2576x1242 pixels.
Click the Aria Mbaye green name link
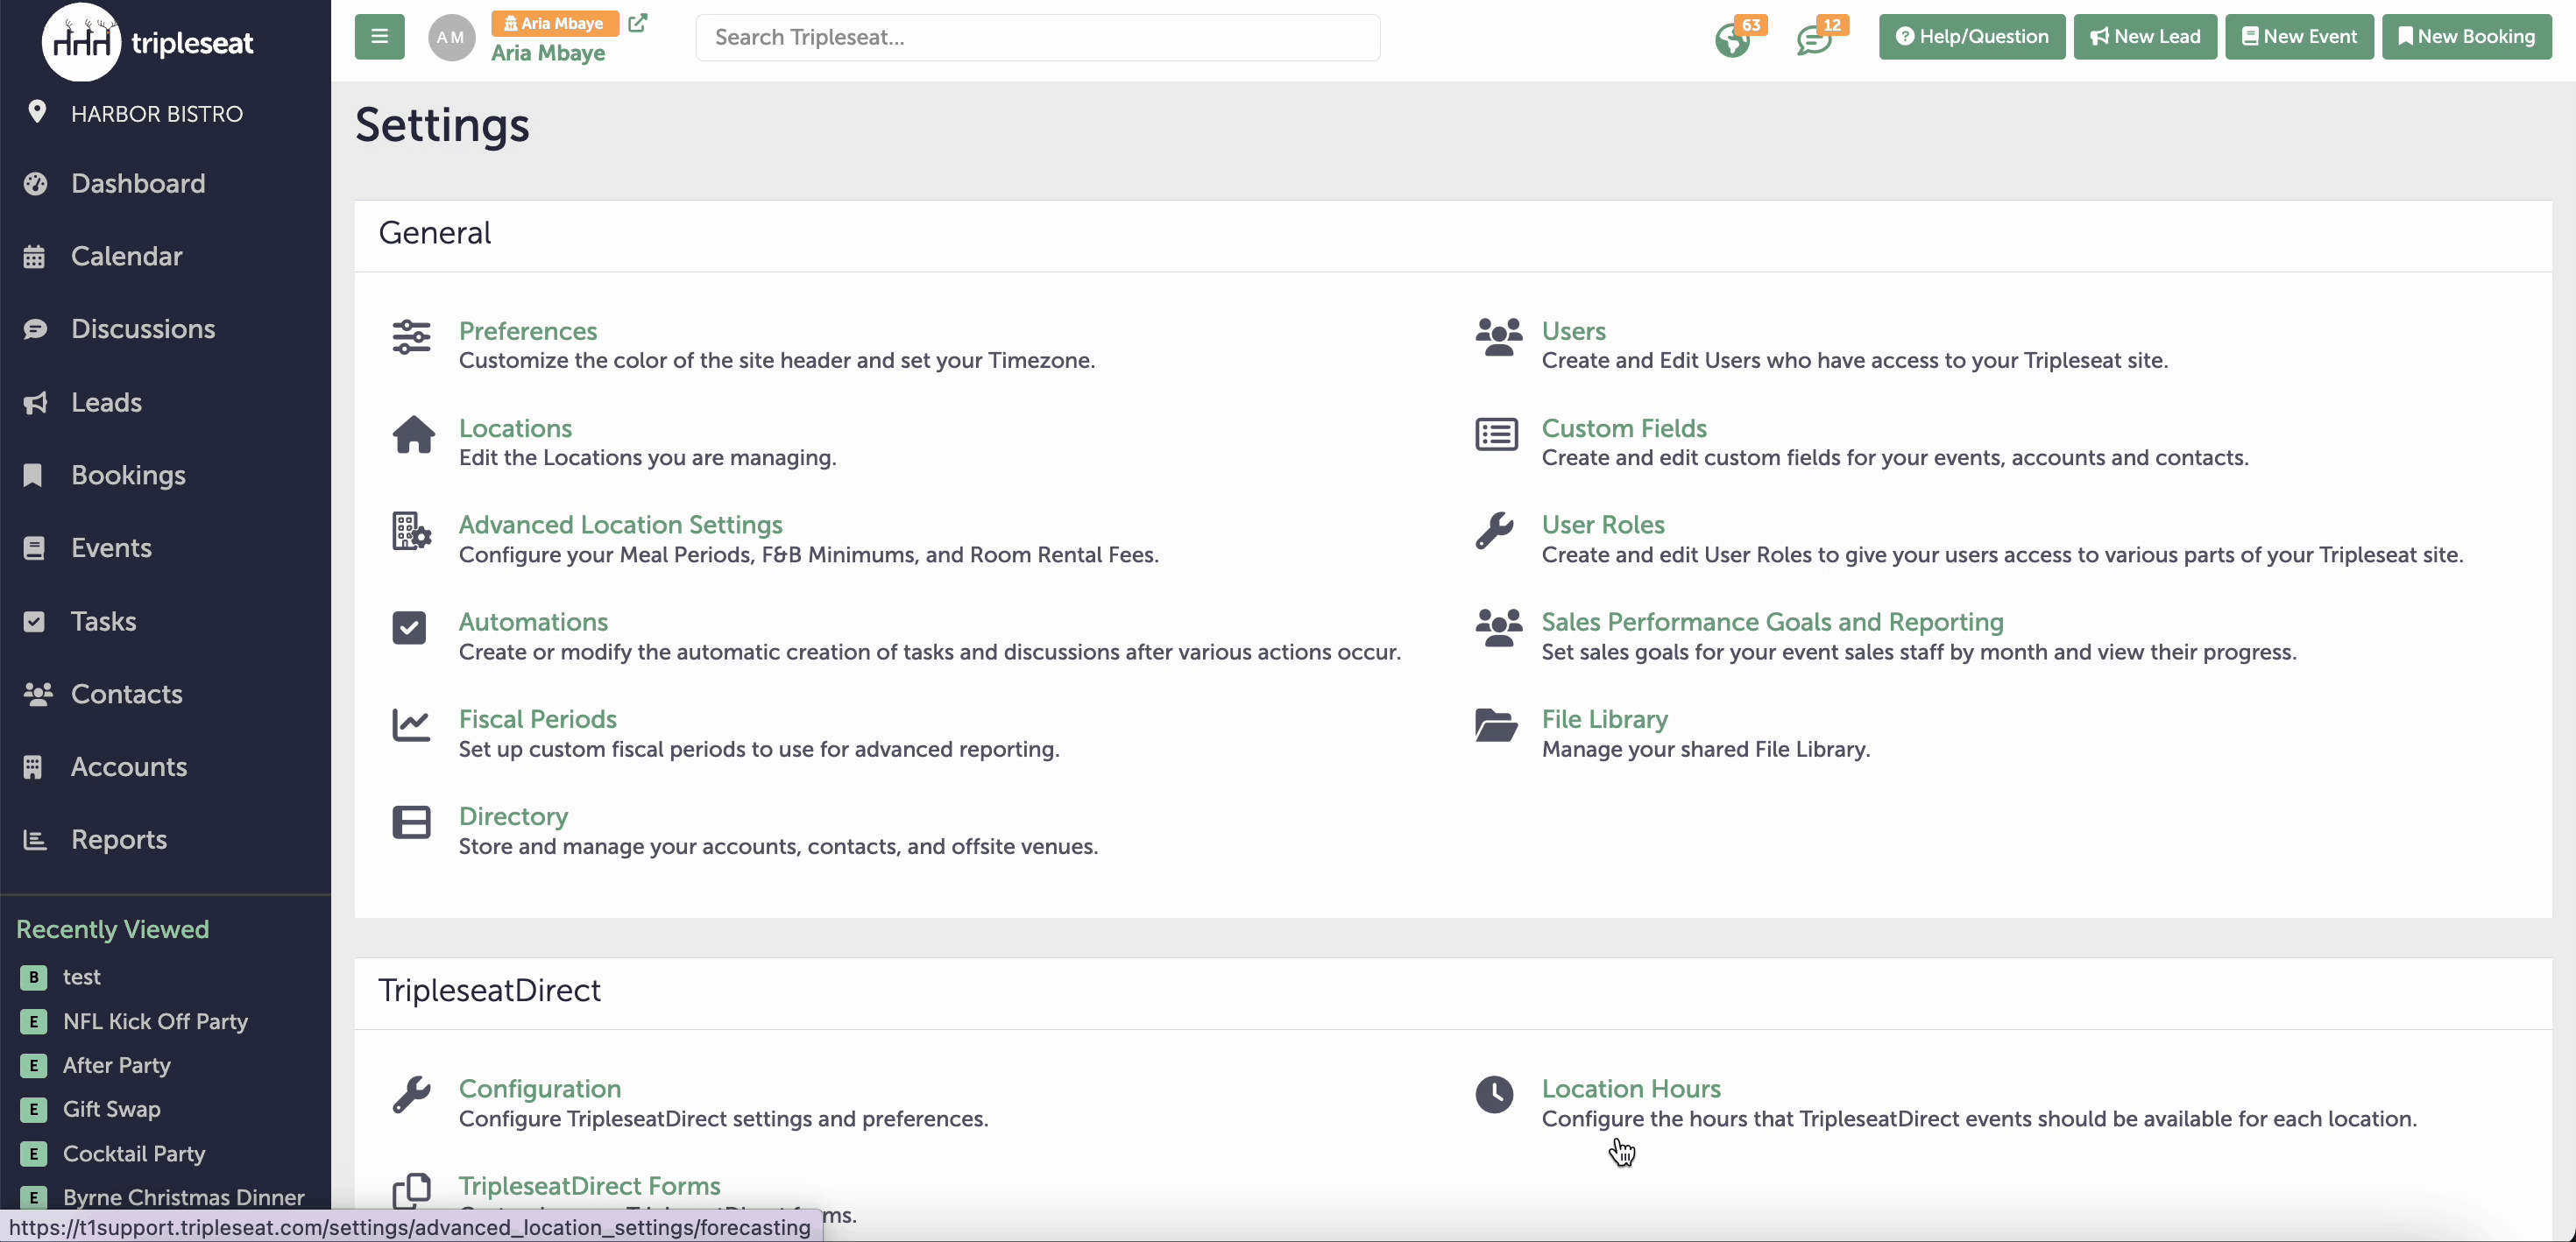click(x=547, y=53)
